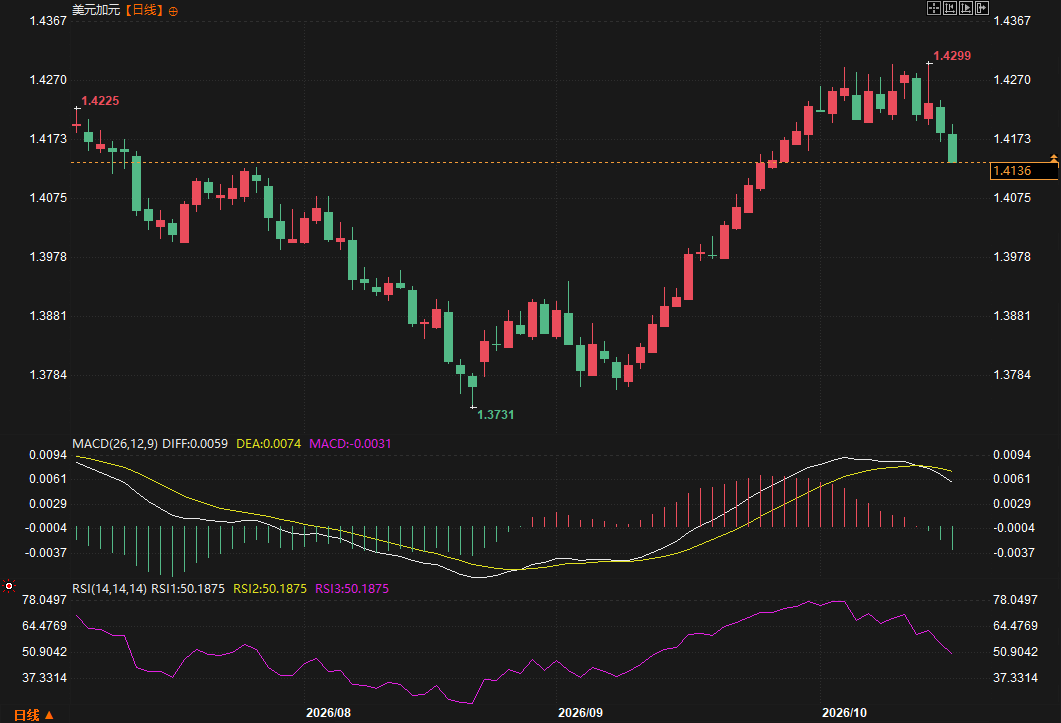This screenshot has width=1061, height=723.
Task: Click the axis icon with right-pointing play triangle
Action: coord(966,8)
